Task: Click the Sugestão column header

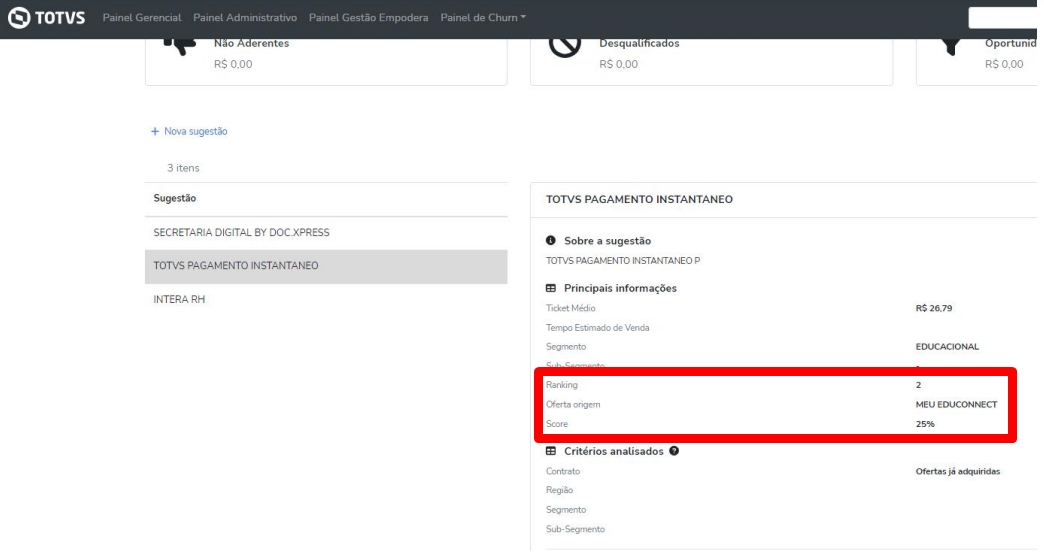Action: tap(175, 198)
